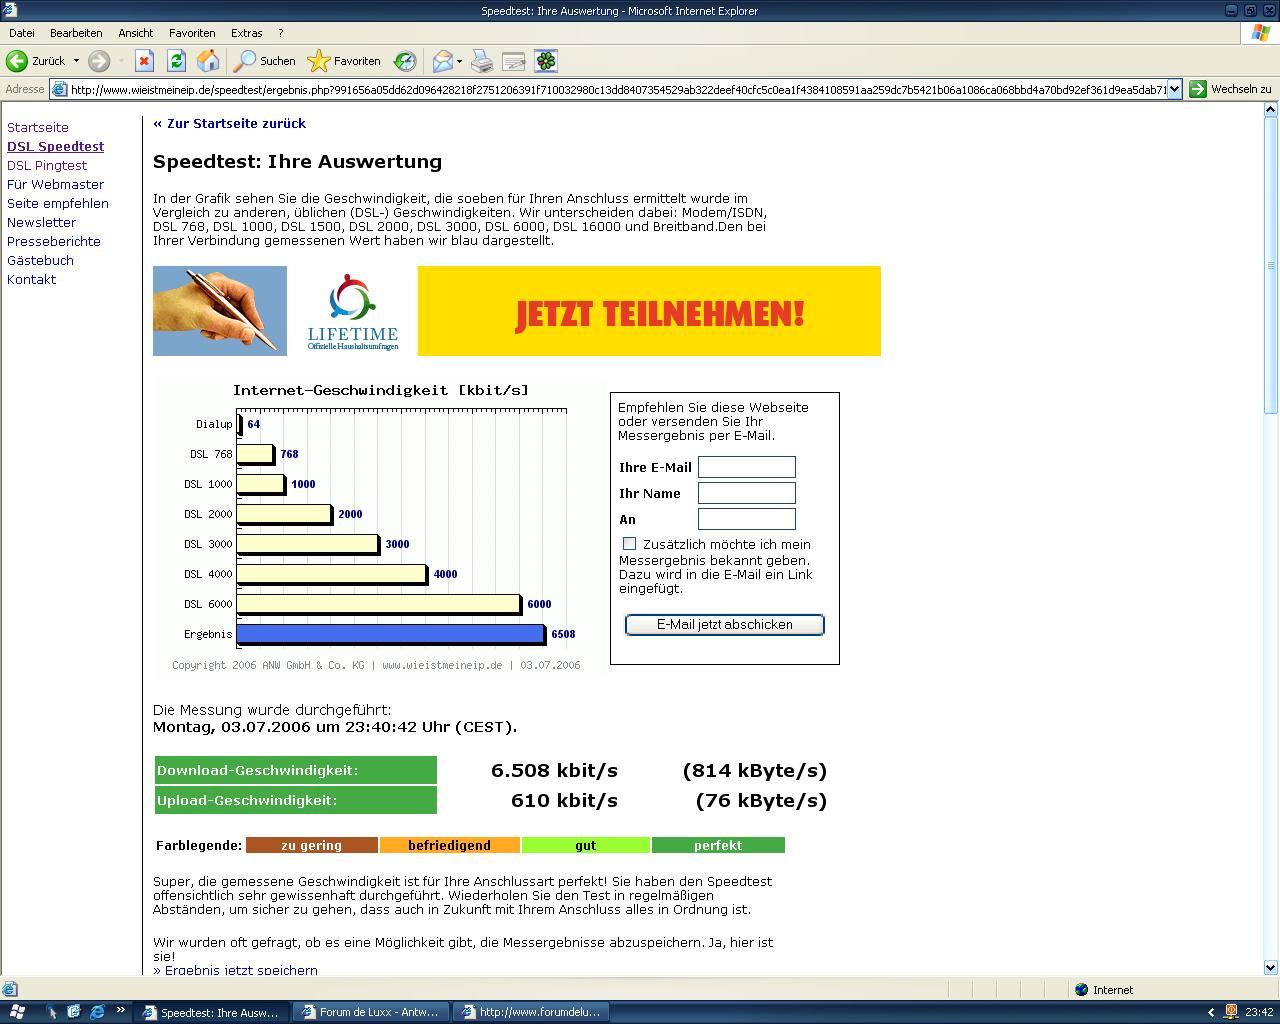Open the DSL Pingtest sidebar link

coord(47,166)
